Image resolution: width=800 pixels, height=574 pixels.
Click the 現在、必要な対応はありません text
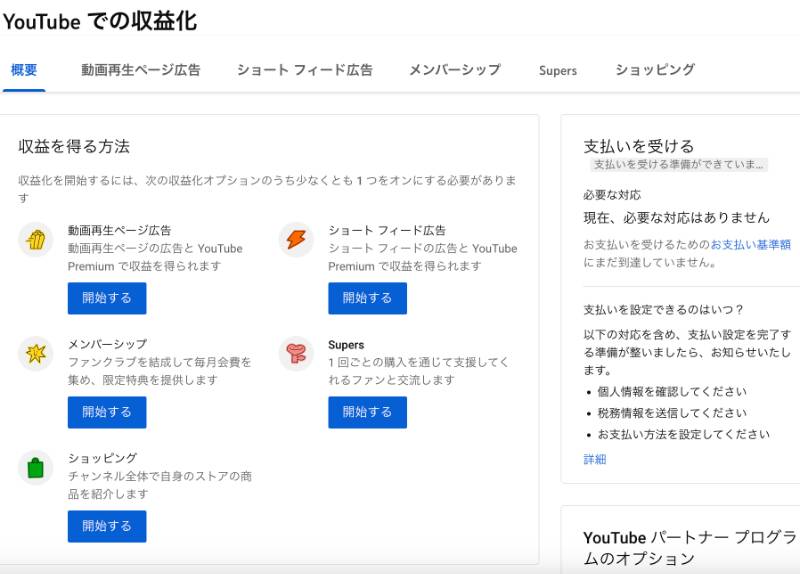677,218
